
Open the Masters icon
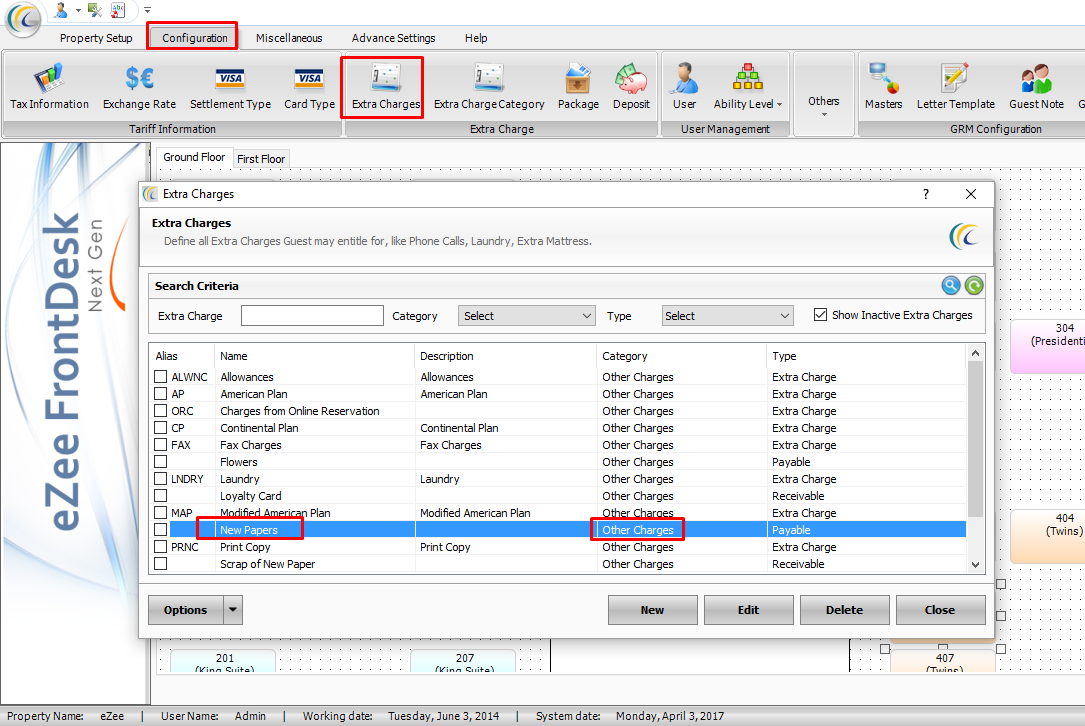[883, 87]
